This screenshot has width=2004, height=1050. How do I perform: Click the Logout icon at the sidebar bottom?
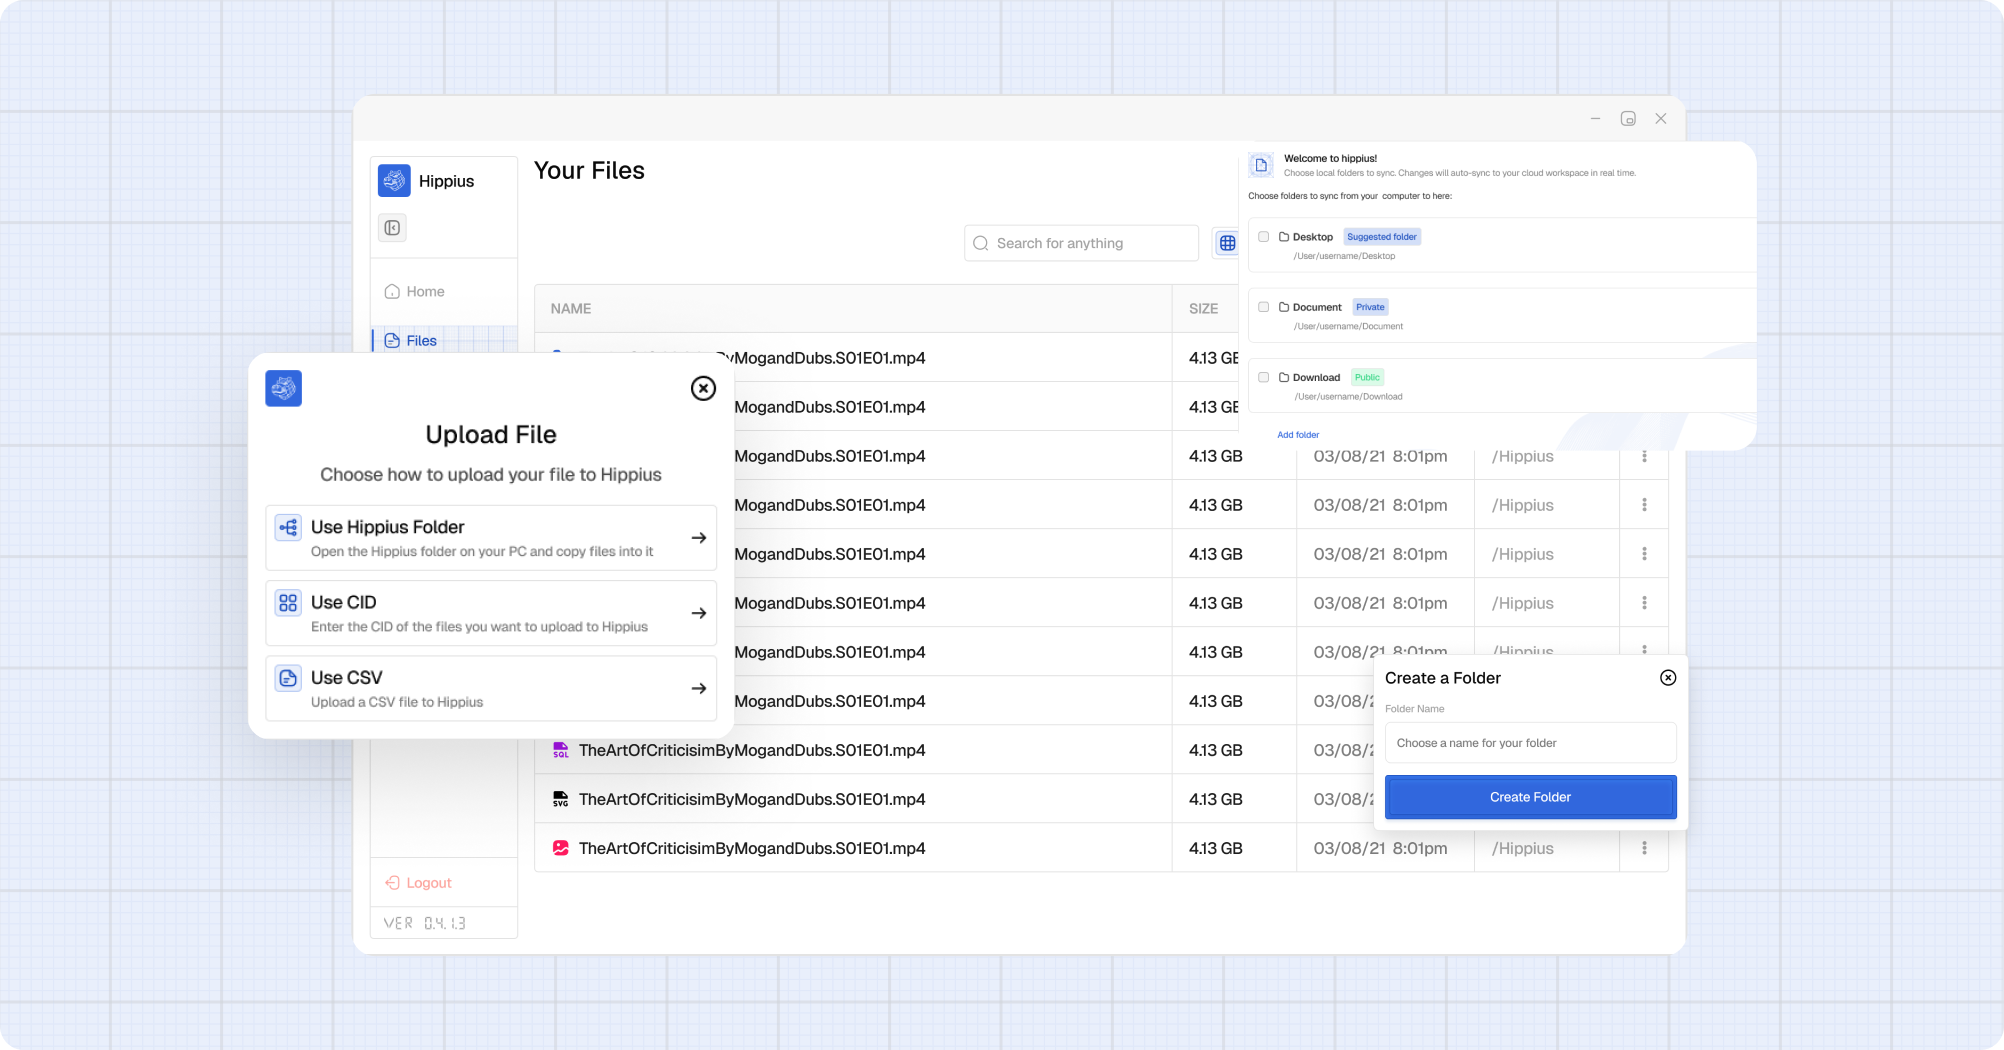[392, 883]
